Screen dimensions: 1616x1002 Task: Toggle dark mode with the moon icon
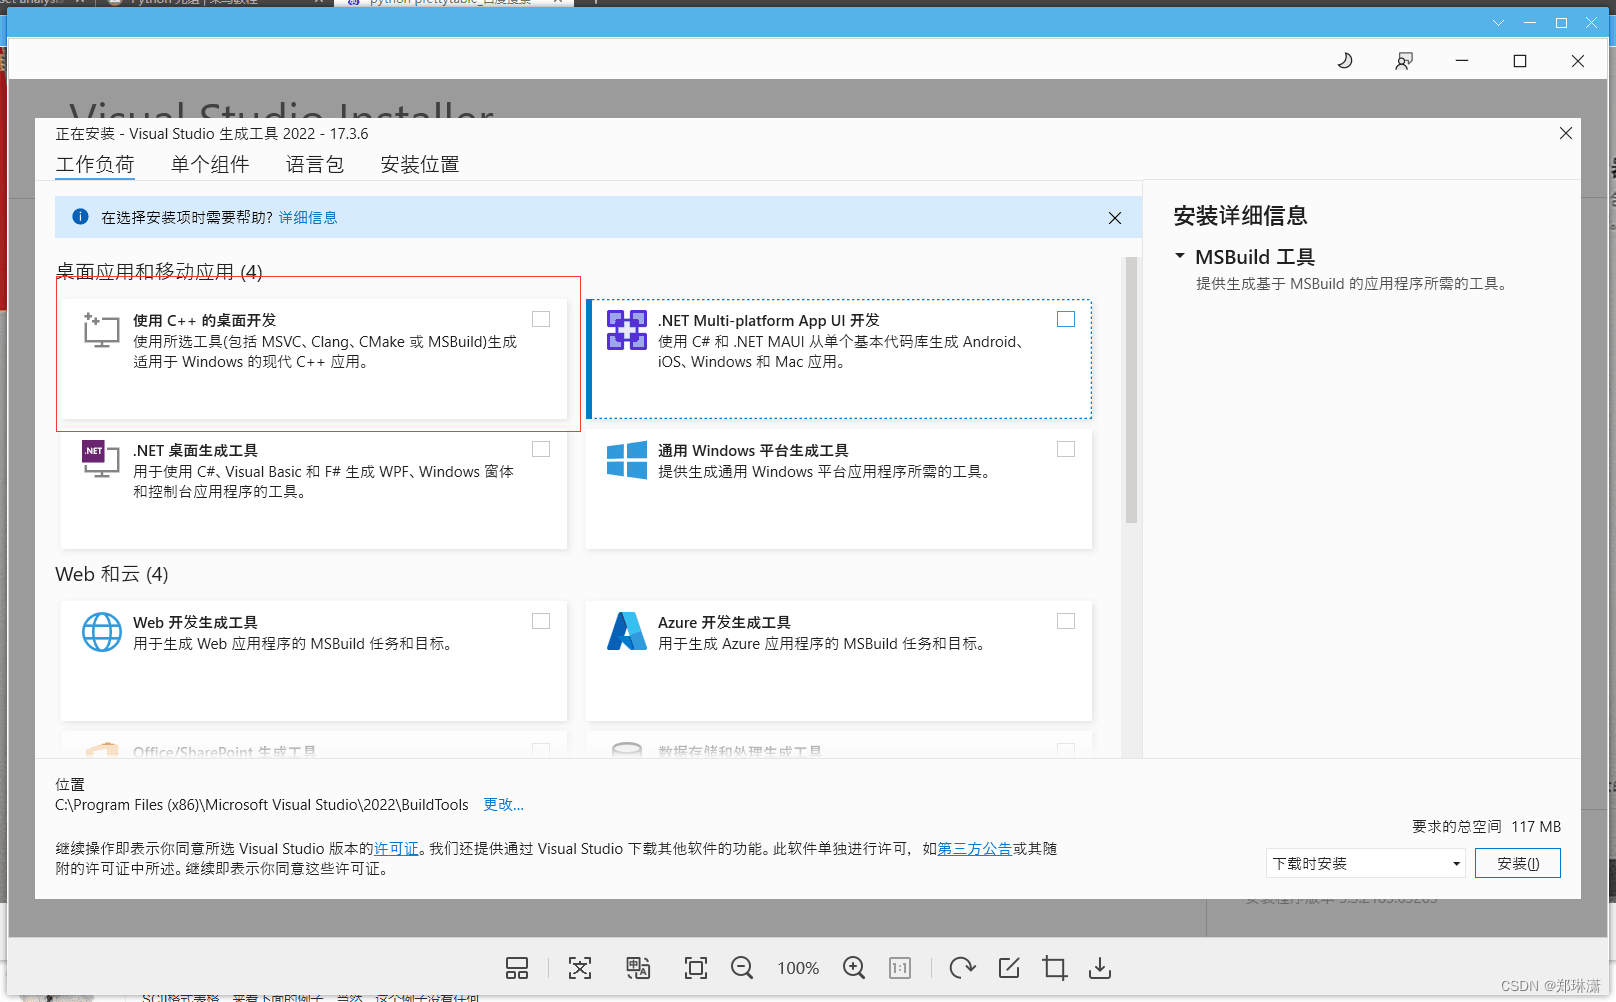coord(1344,60)
